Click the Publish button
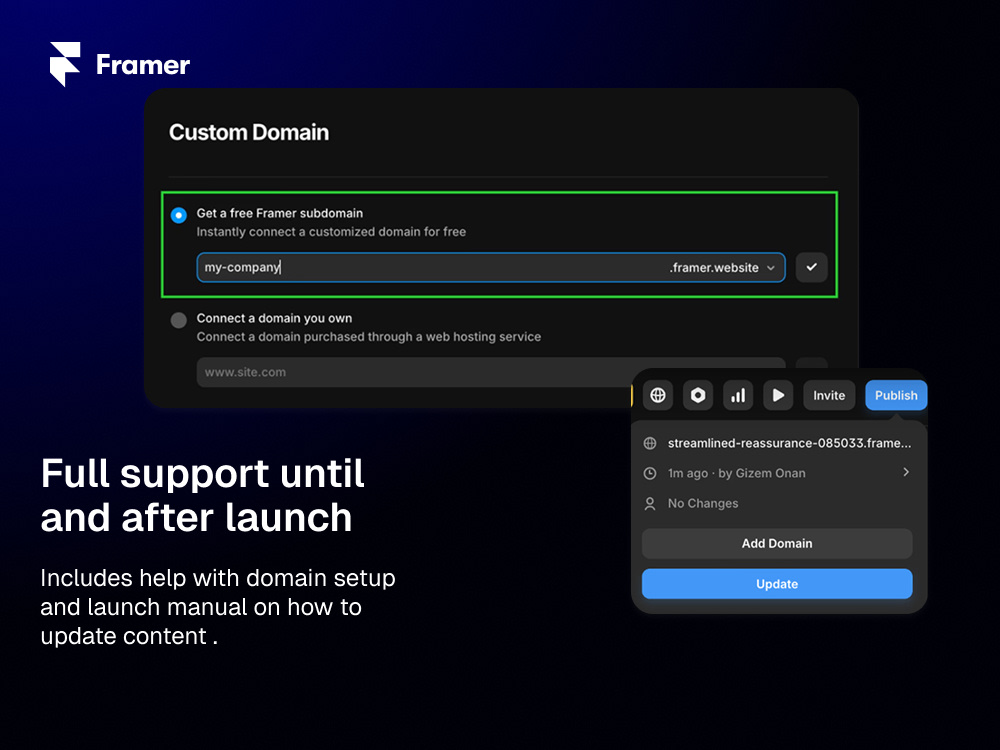 [895, 395]
